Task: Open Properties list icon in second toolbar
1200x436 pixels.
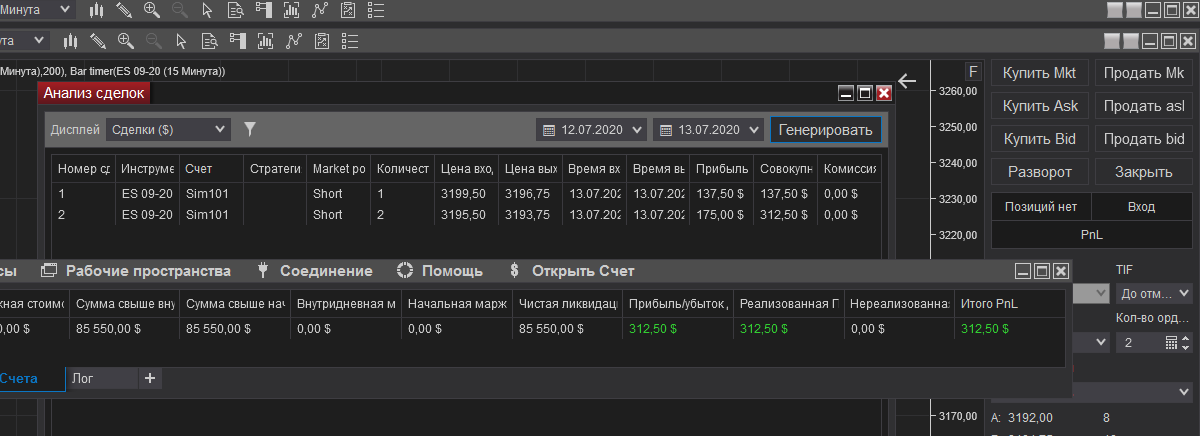Action: coord(350,41)
